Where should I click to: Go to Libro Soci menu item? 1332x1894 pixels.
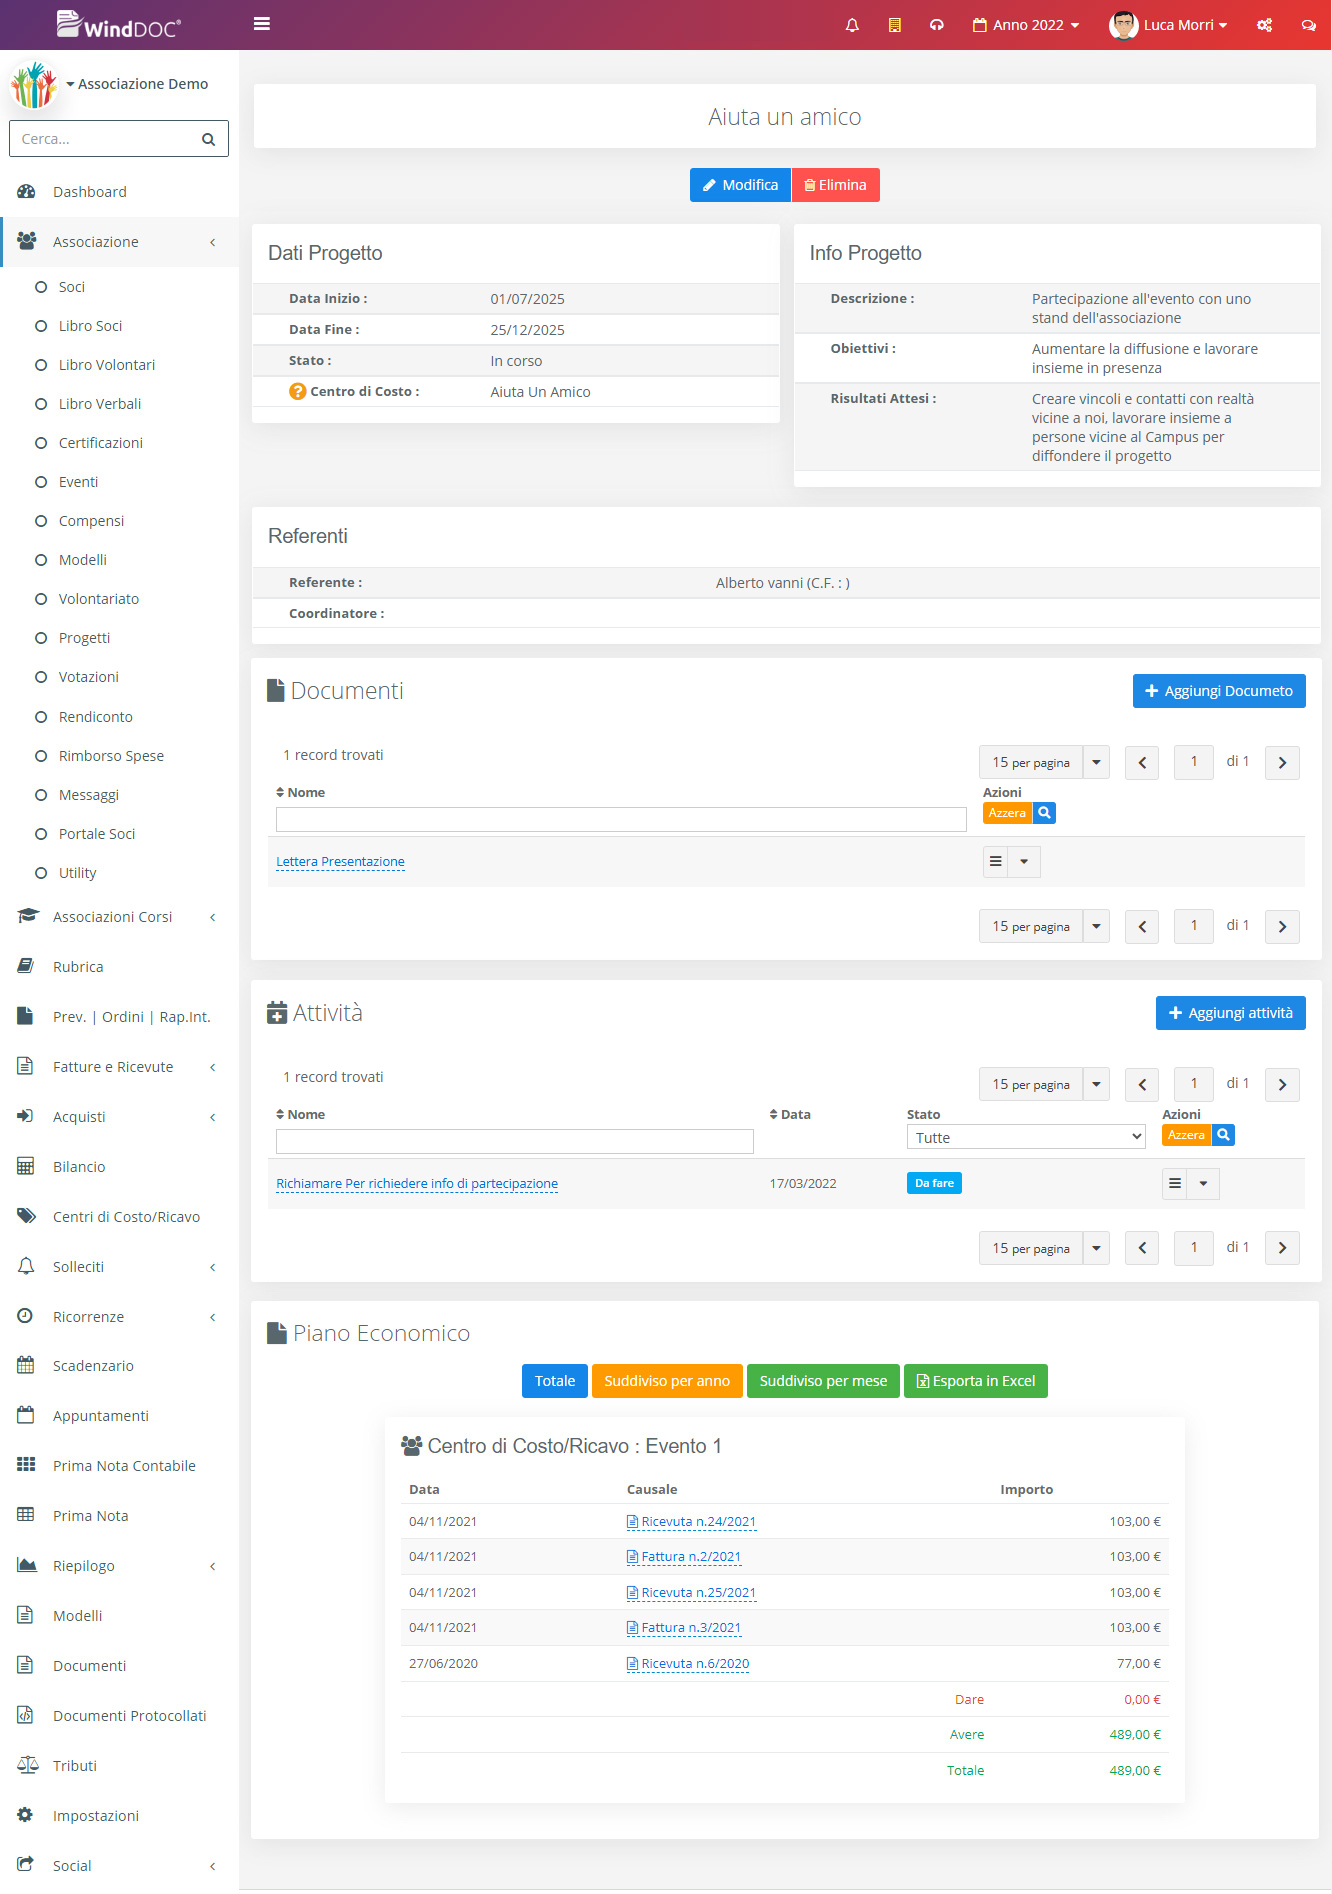pos(90,326)
